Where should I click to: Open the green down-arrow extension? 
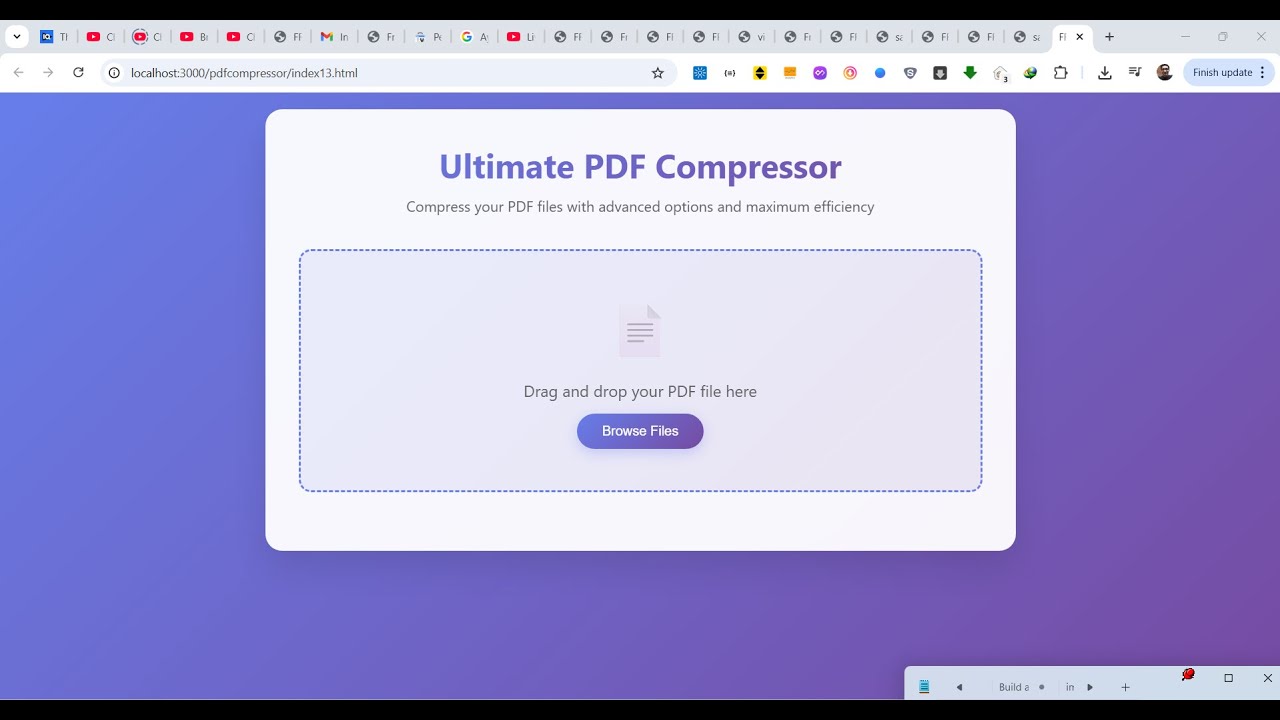click(x=970, y=73)
